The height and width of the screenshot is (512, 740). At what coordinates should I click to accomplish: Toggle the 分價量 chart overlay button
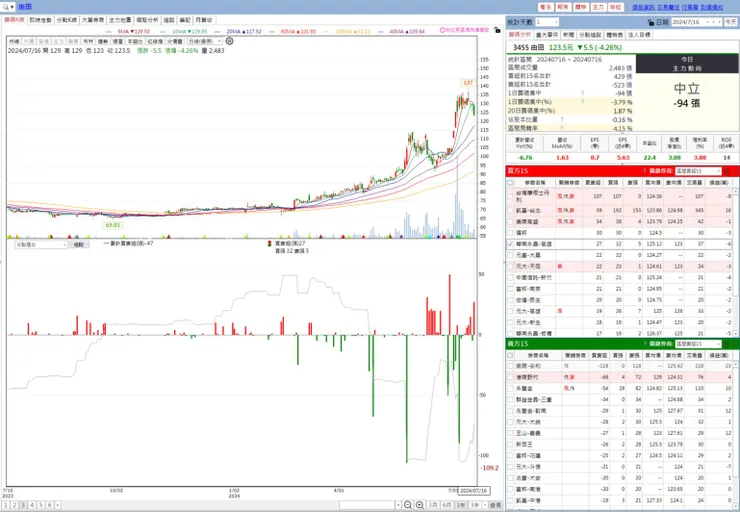click(175, 42)
